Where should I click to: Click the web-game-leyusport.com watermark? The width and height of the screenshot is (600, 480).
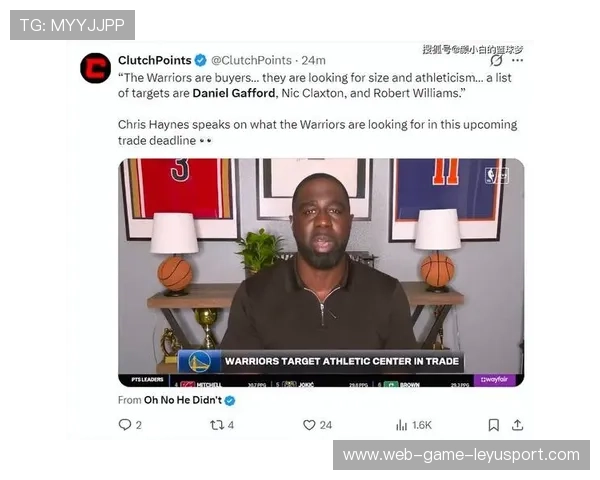461,455
